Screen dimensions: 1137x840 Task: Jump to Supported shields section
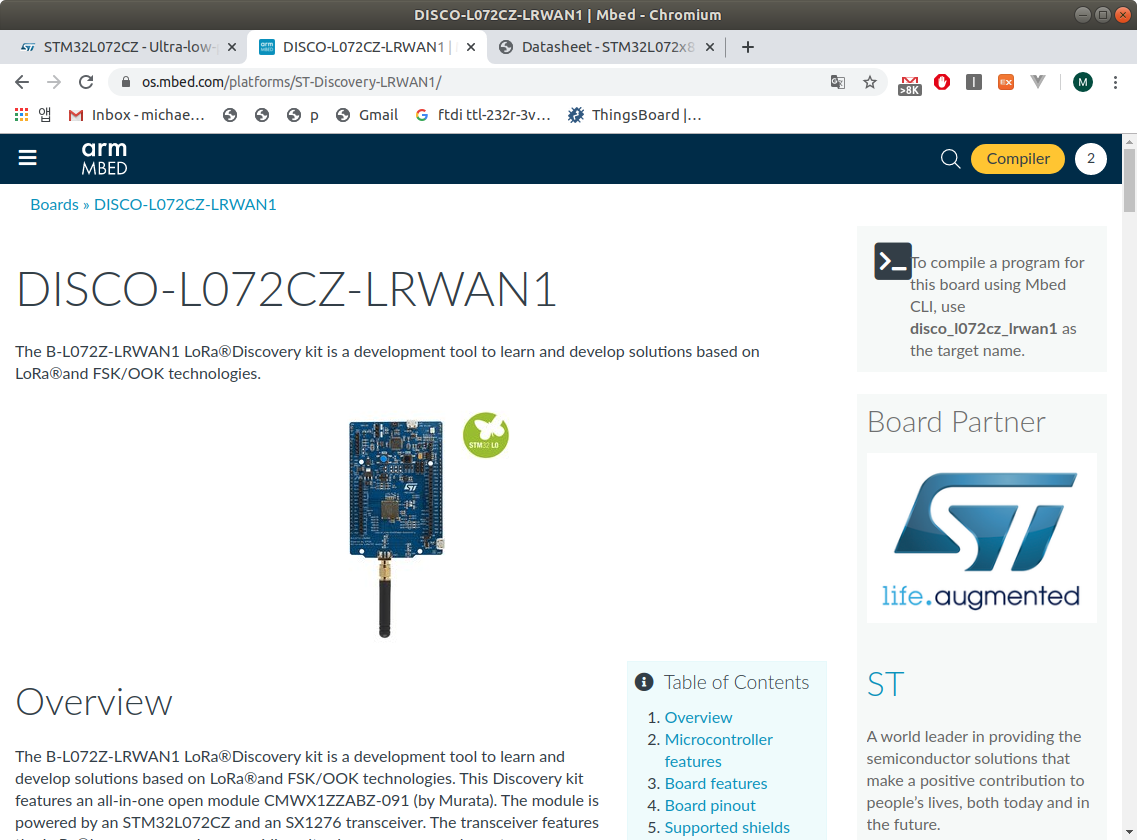[727, 828]
